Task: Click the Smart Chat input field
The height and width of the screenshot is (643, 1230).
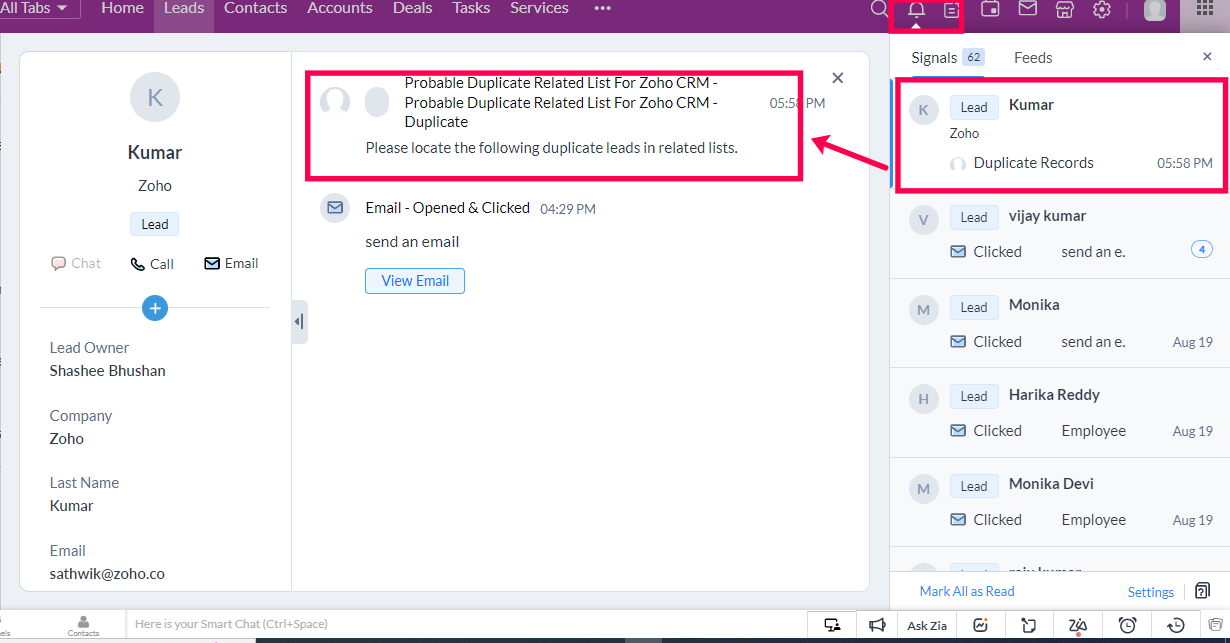Action: (465, 625)
